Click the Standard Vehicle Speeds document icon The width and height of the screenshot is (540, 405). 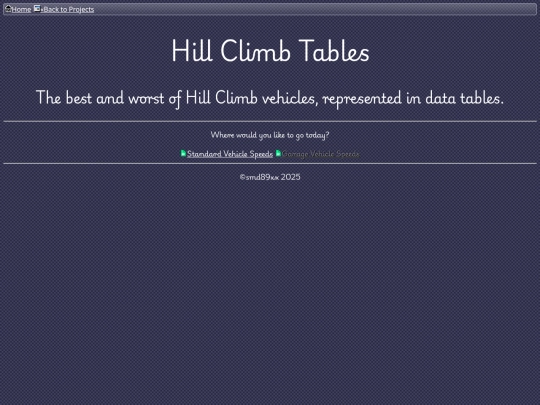[x=184, y=153]
